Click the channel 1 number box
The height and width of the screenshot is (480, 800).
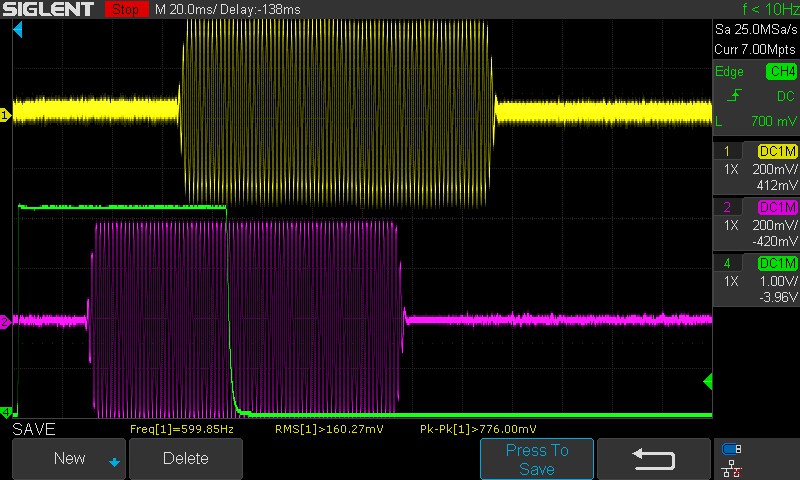[727, 151]
